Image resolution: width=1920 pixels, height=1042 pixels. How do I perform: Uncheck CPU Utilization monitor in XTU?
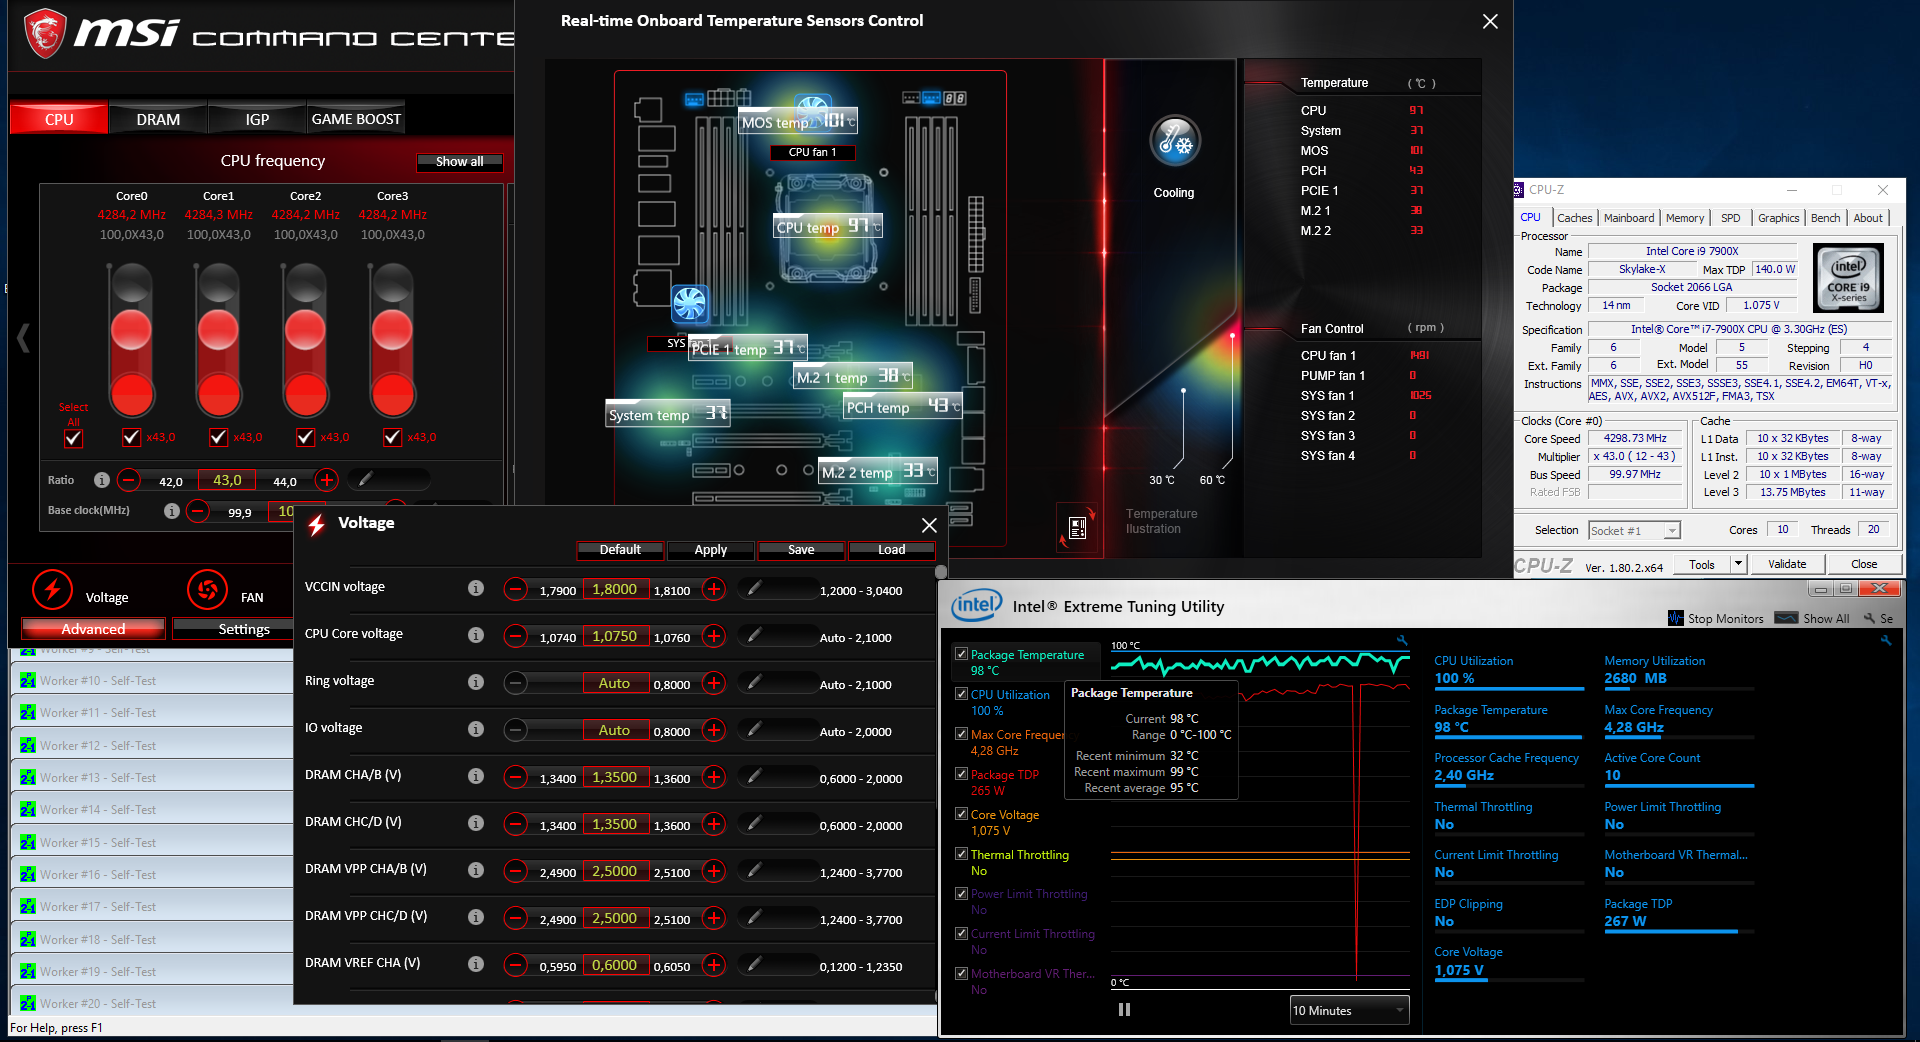point(961,694)
